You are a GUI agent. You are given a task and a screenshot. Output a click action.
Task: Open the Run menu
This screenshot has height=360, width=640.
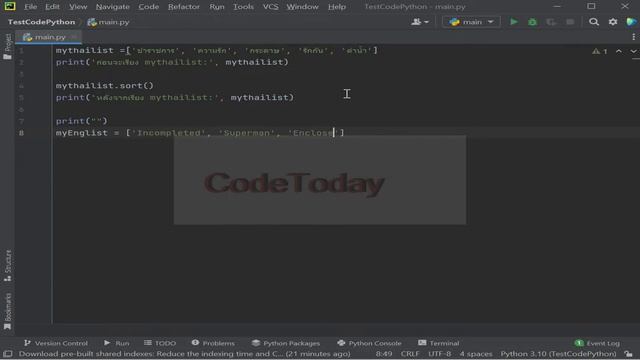pyautogui.click(x=217, y=7)
